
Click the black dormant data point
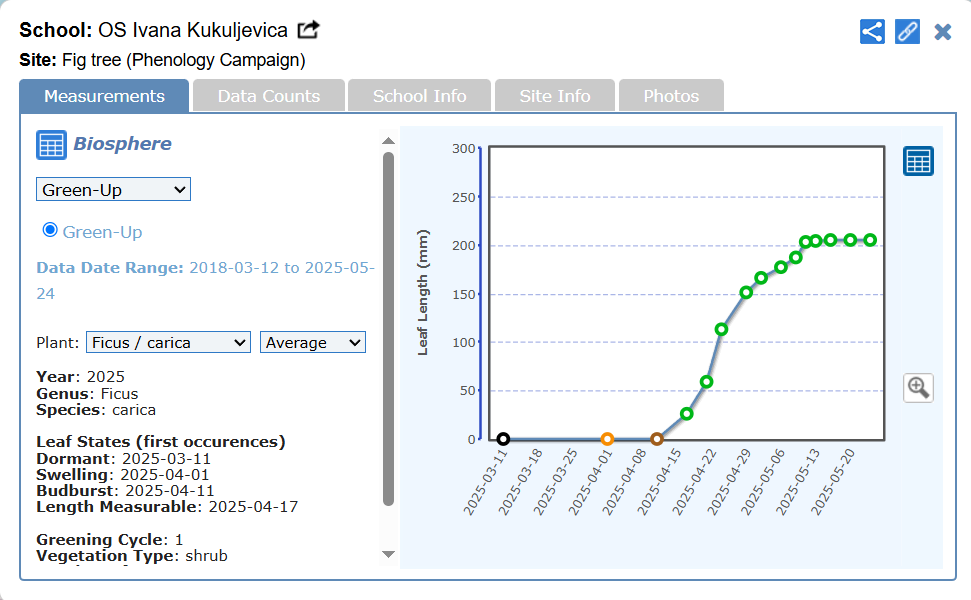(x=503, y=439)
